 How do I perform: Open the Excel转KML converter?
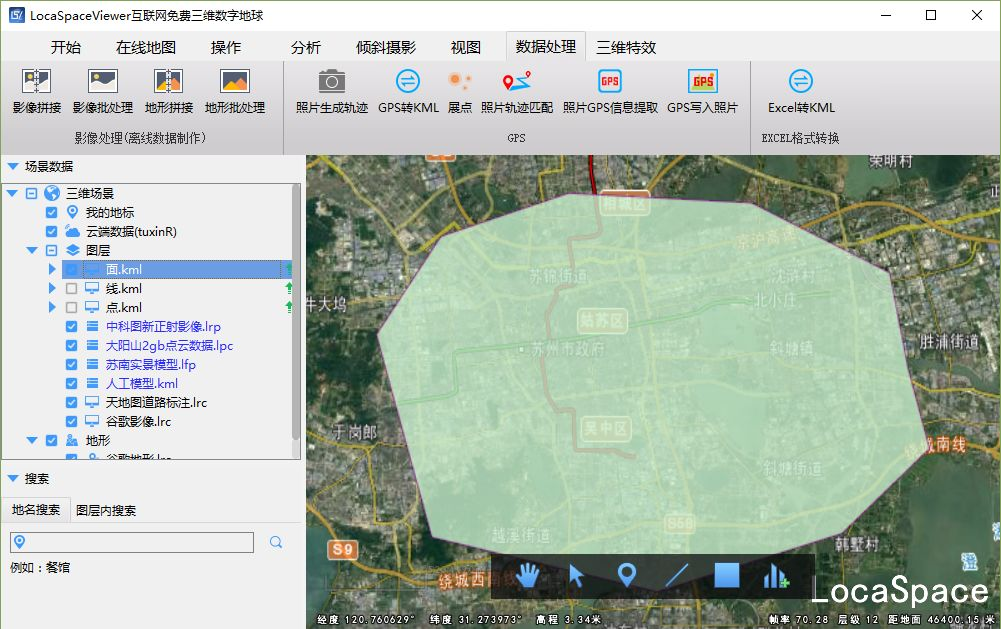(x=801, y=91)
